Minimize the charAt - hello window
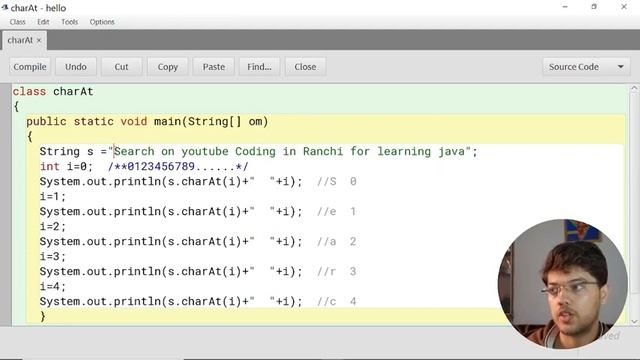 click(x=565, y=7)
